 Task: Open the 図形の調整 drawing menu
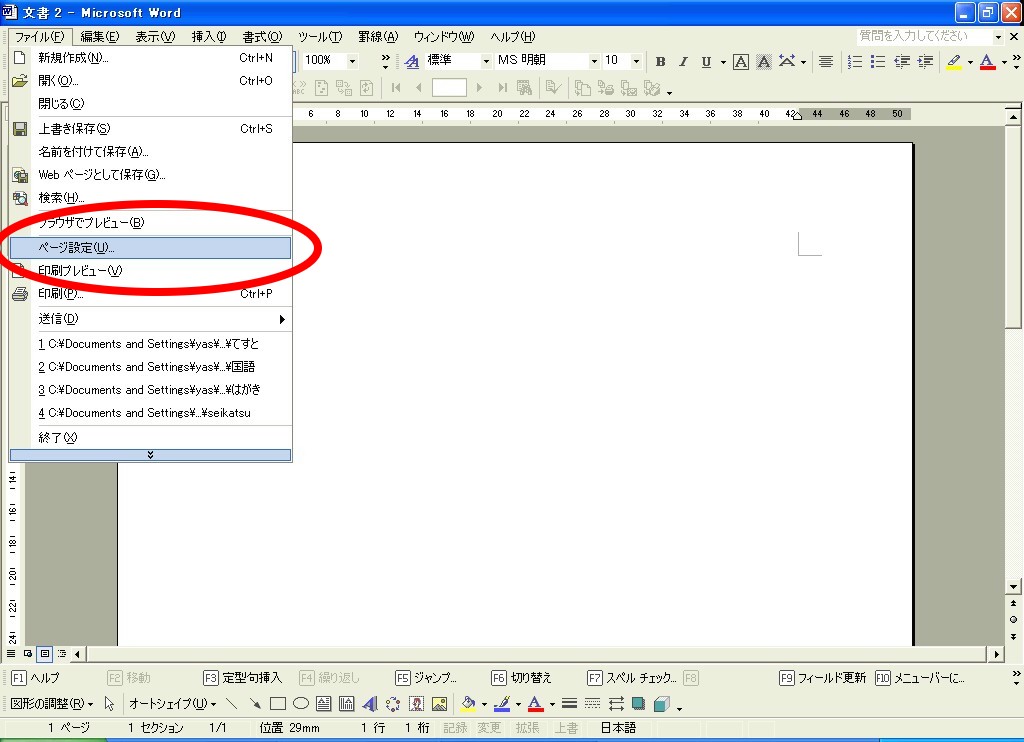point(52,704)
